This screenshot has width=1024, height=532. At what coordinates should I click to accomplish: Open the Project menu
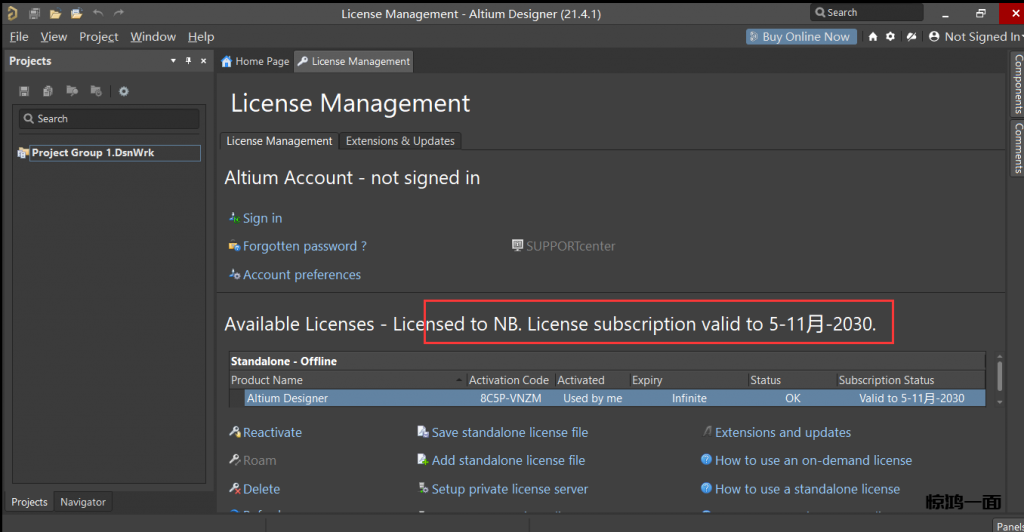[99, 37]
